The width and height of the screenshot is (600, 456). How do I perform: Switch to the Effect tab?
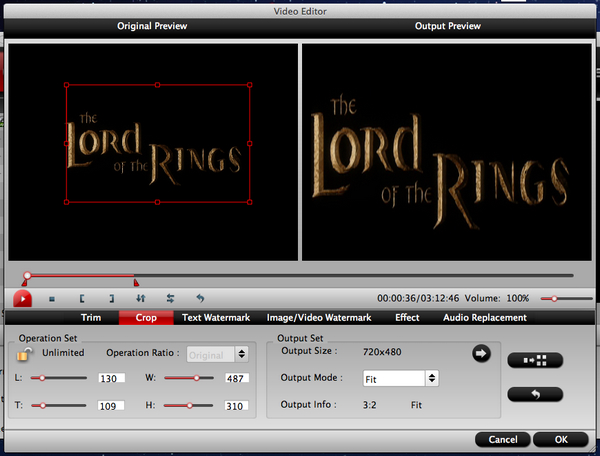(x=407, y=318)
